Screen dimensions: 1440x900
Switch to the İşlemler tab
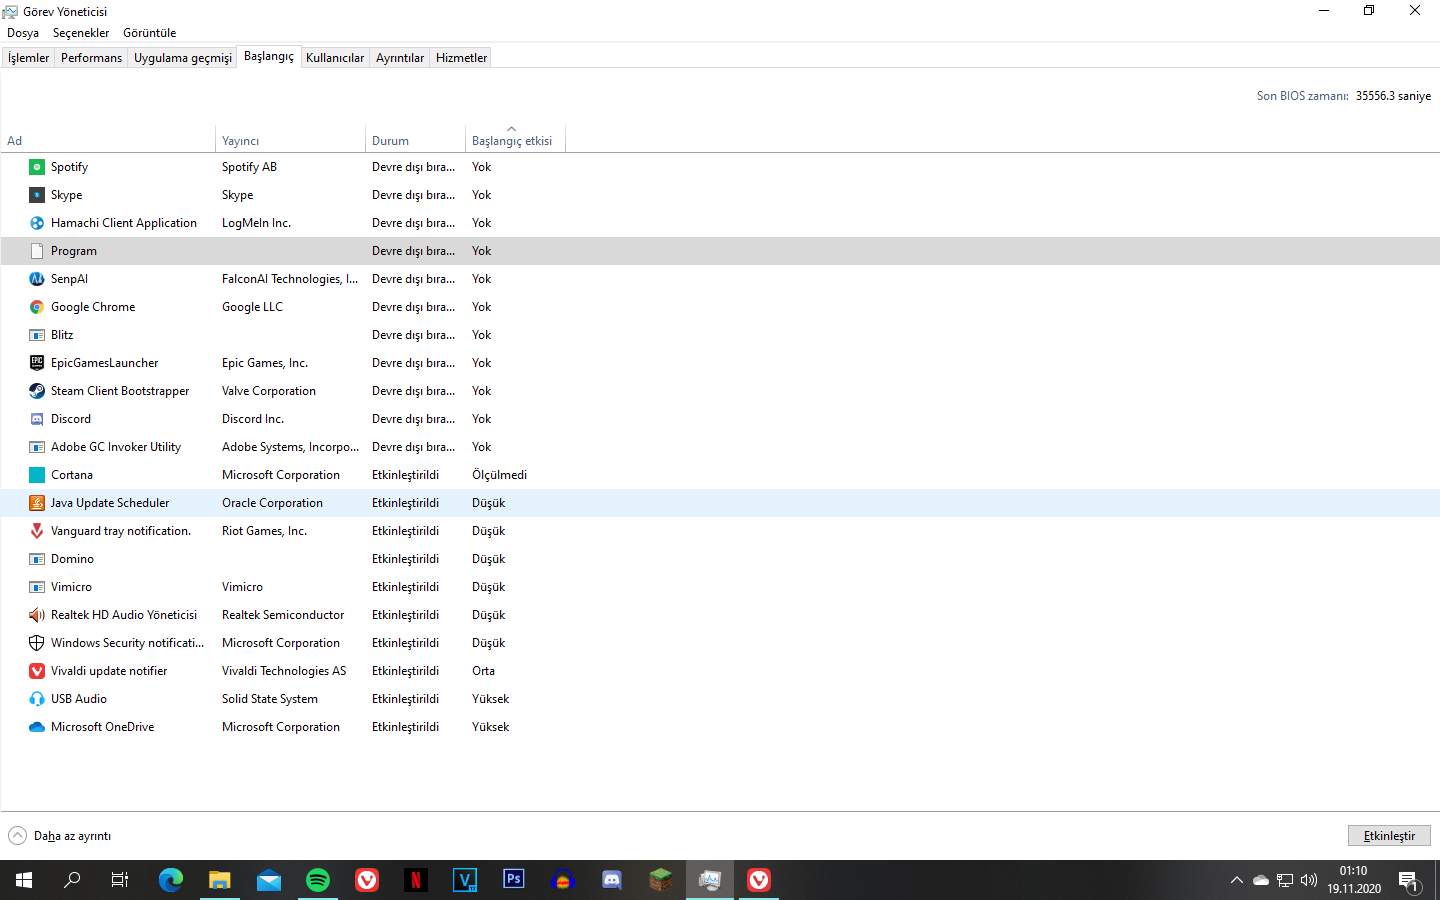coord(28,58)
